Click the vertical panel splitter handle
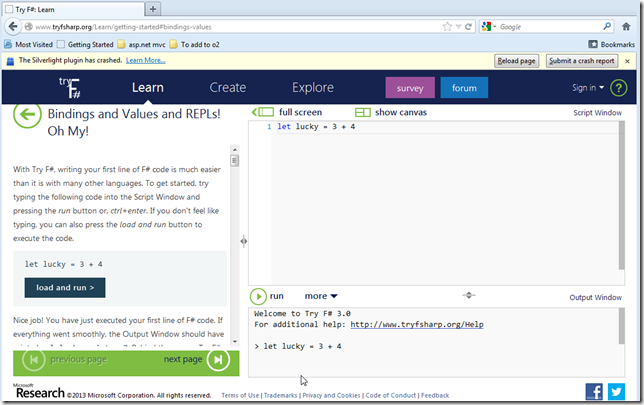Viewport: 644px width, 405px height. [x=244, y=241]
